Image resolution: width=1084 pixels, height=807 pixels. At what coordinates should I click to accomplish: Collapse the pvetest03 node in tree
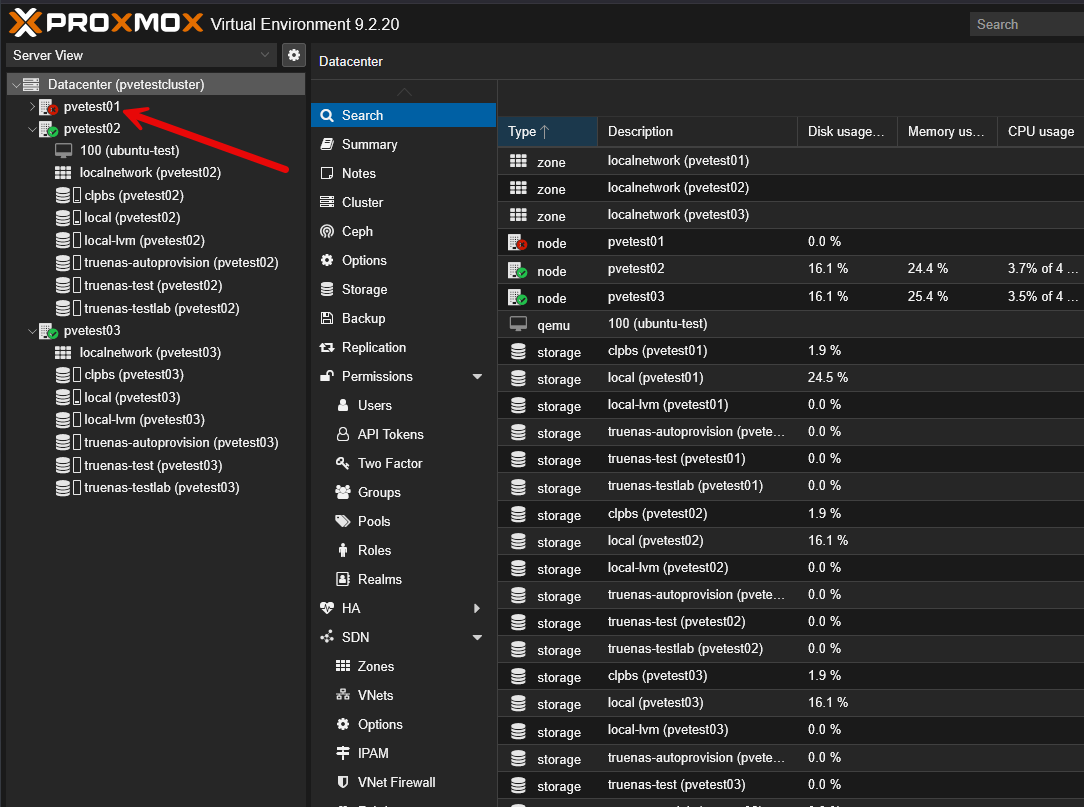point(32,331)
